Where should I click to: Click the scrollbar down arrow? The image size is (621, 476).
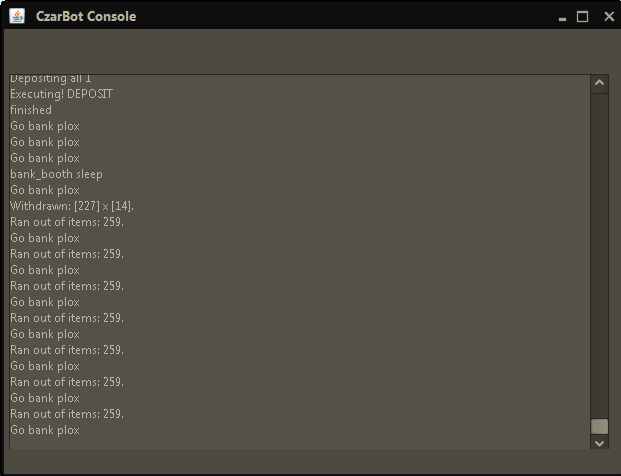[x=599, y=441]
